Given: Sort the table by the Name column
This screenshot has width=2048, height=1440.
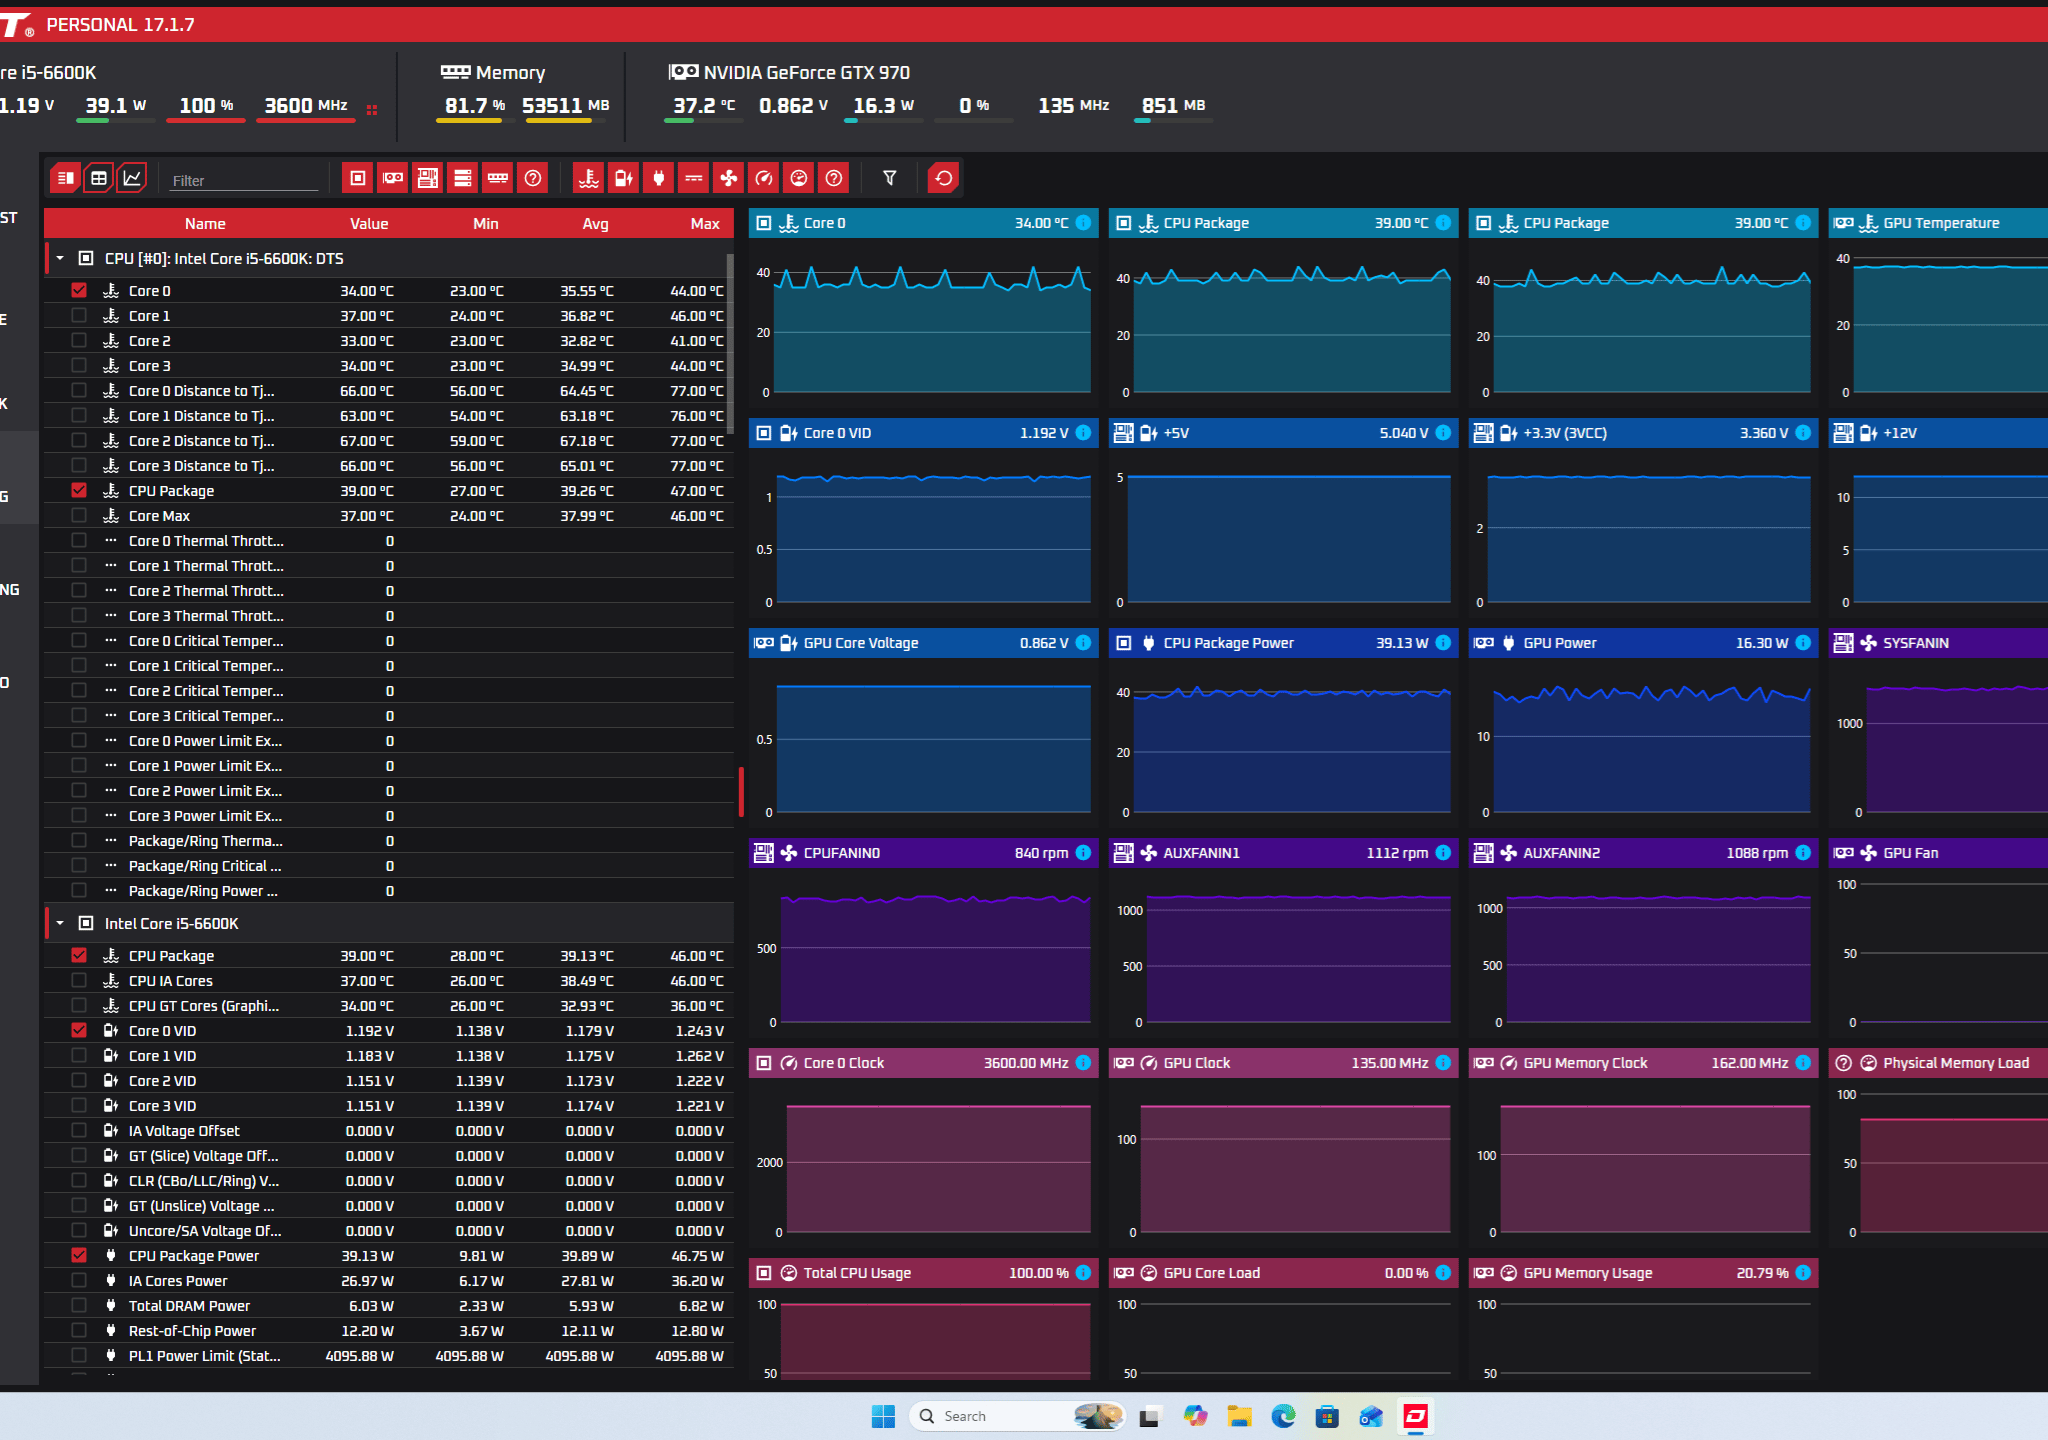Looking at the screenshot, I should [205, 224].
